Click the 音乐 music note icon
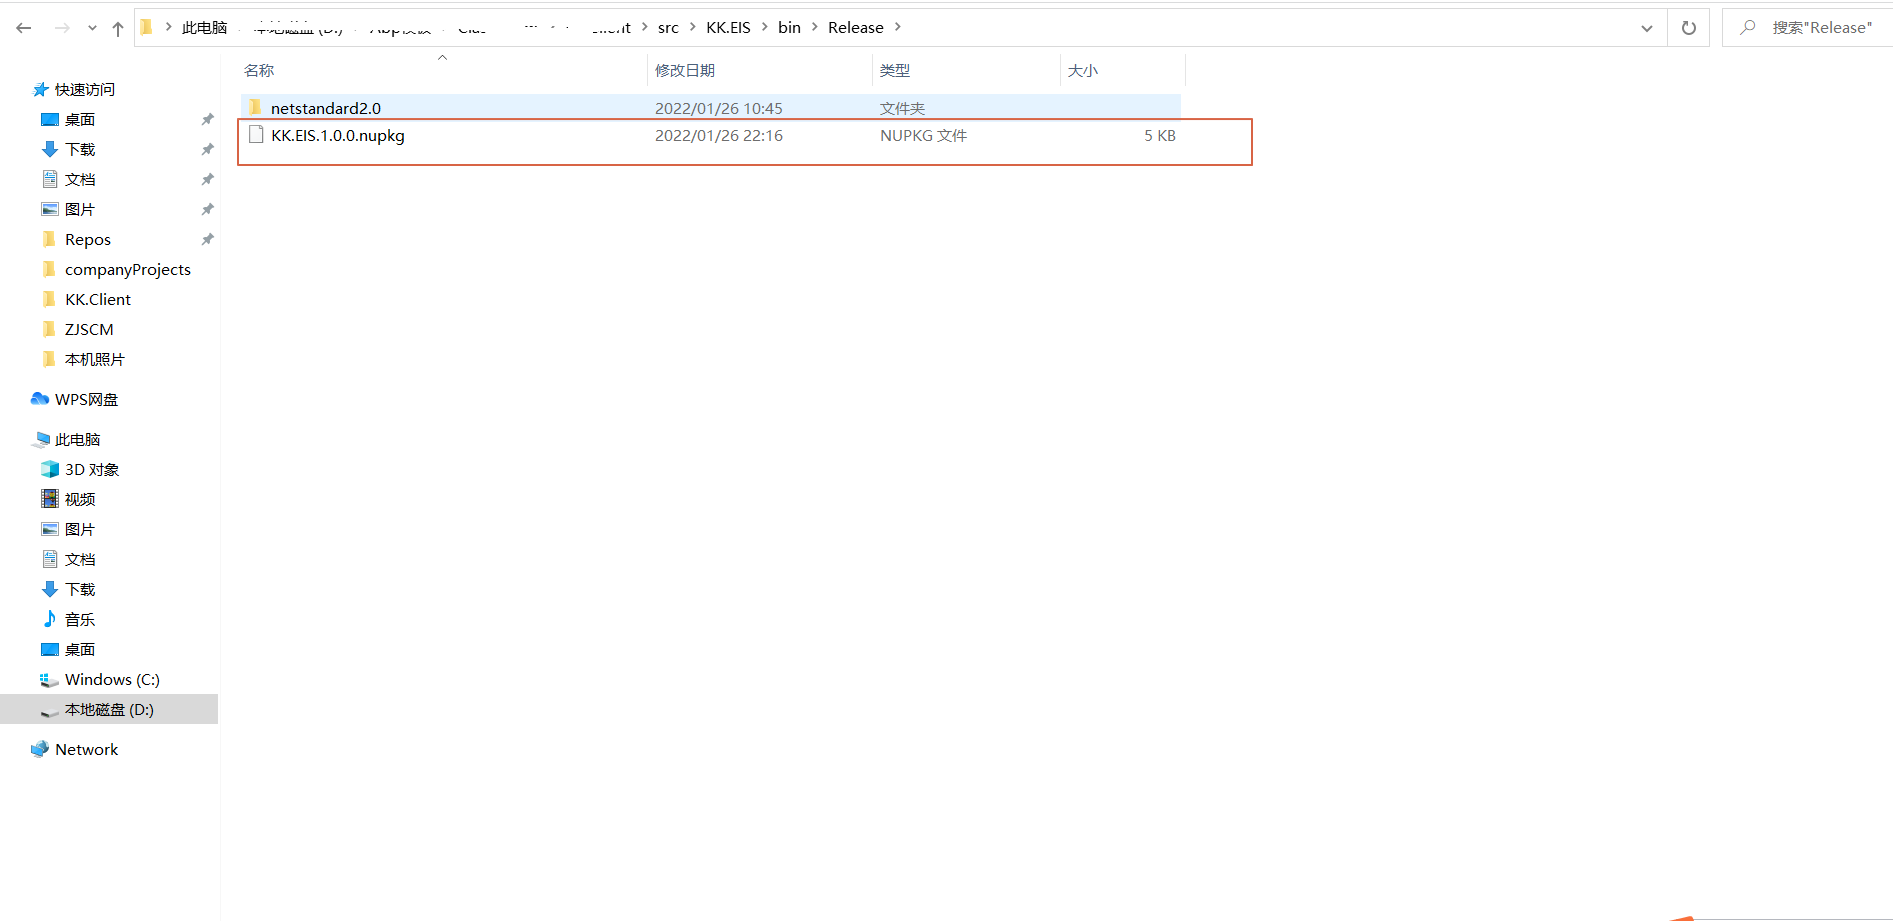Image resolution: width=1893 pixels, height=921 pixels. point(50,618)
